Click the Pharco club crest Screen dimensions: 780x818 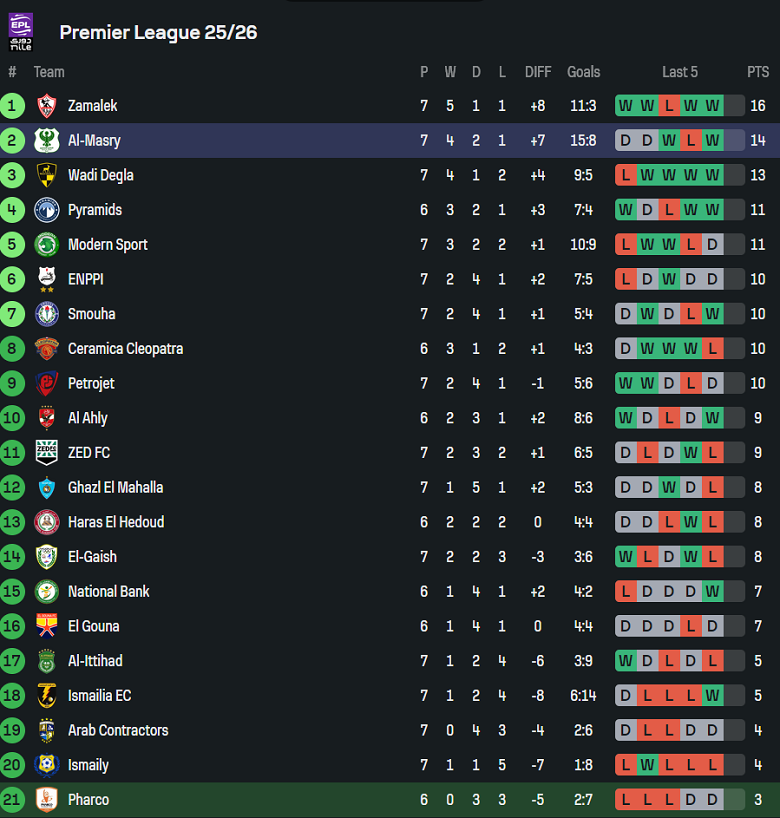pyautogui.click(x=47, y=800)
